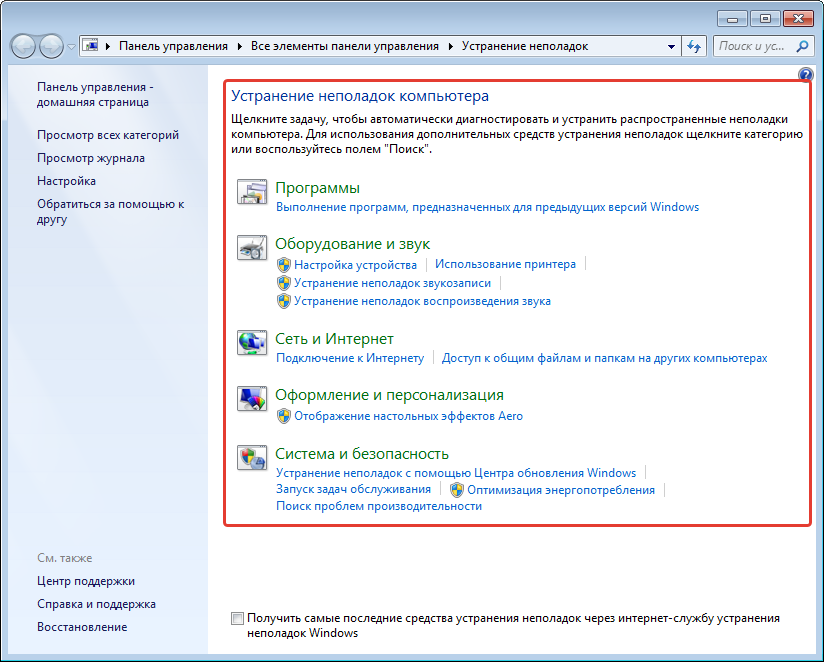Open Настройка in the sidebar

coord(66,181)
